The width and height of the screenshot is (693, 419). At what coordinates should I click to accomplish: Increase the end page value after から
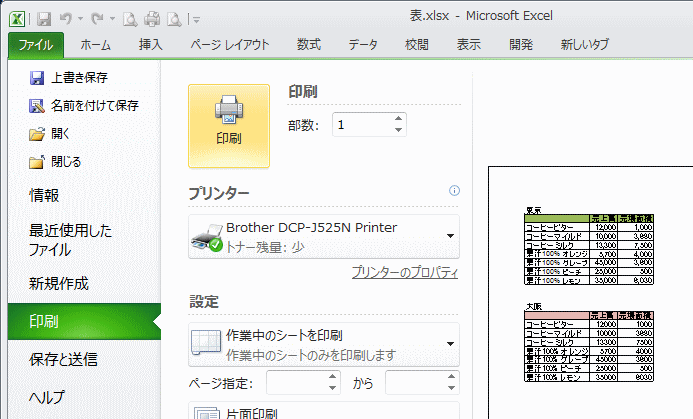point(451,377)
